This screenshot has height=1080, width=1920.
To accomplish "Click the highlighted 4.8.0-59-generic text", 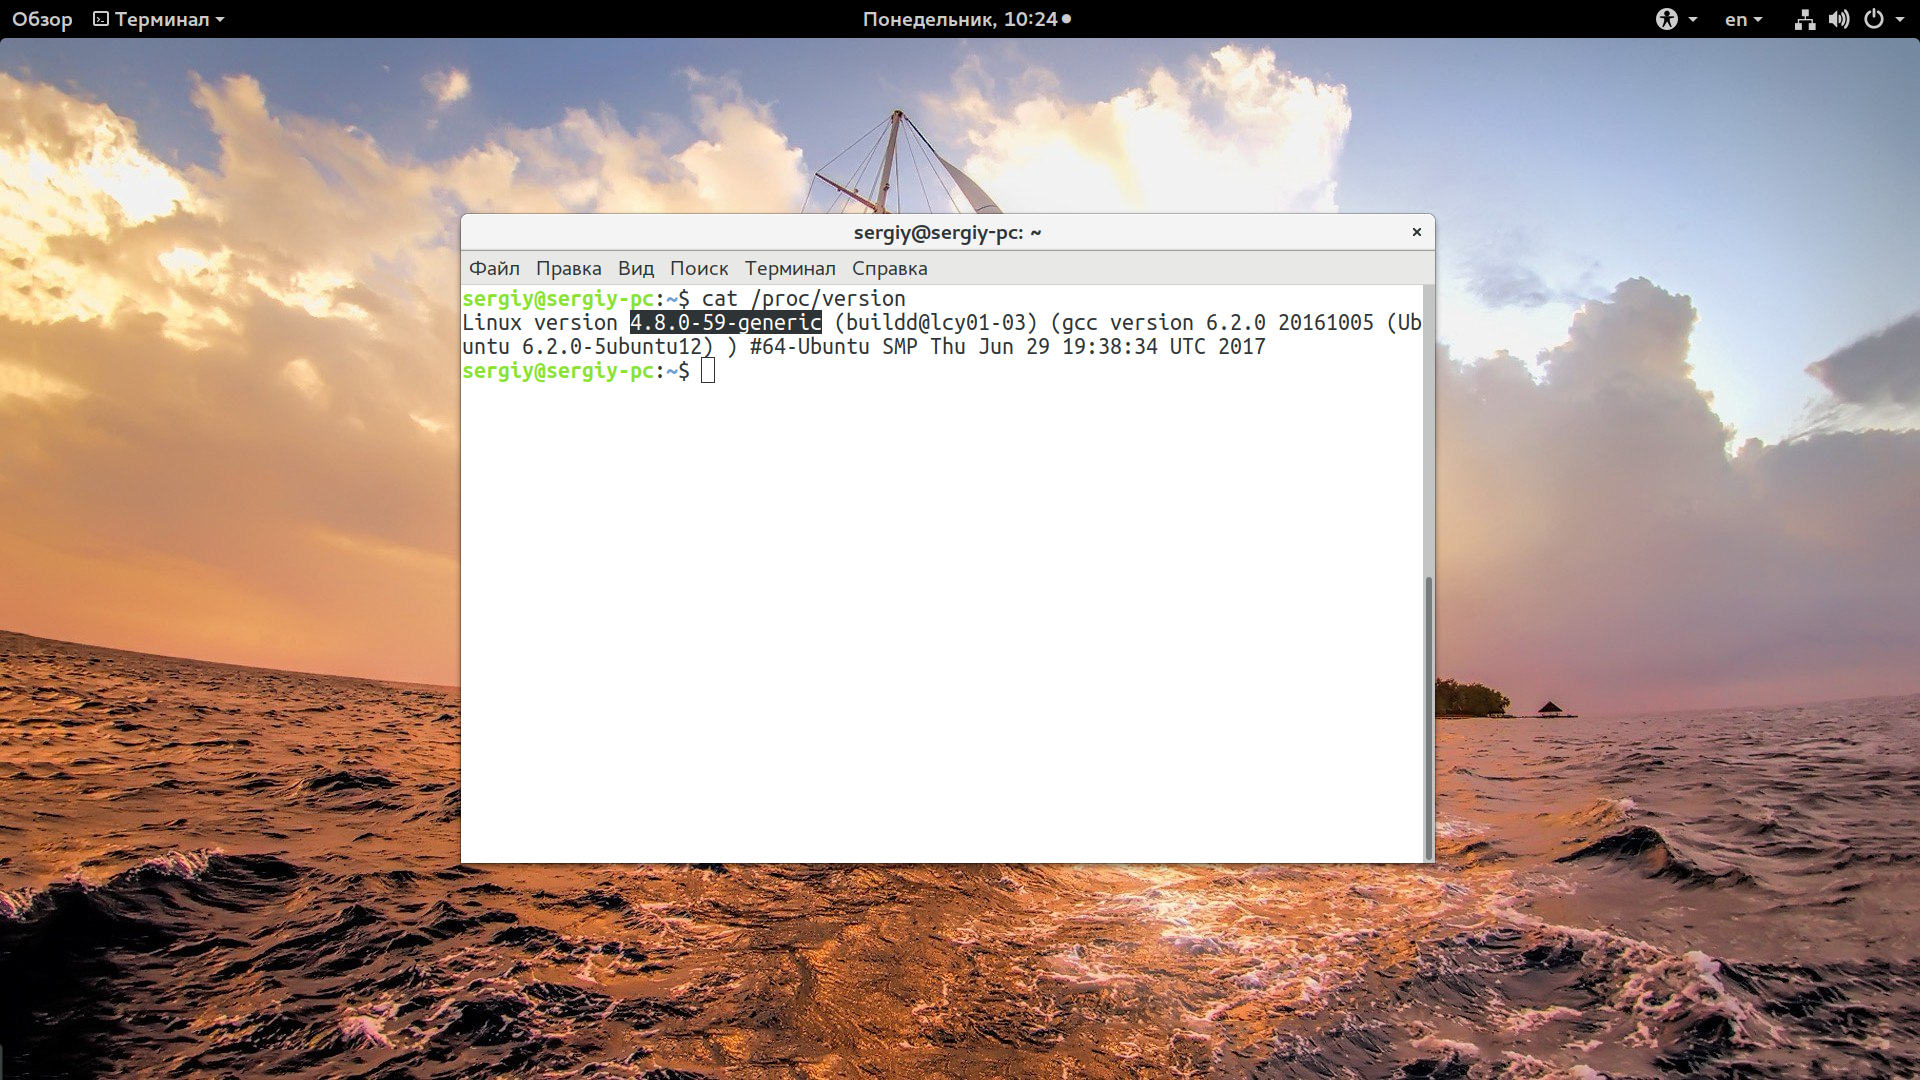I will point(725,323).
